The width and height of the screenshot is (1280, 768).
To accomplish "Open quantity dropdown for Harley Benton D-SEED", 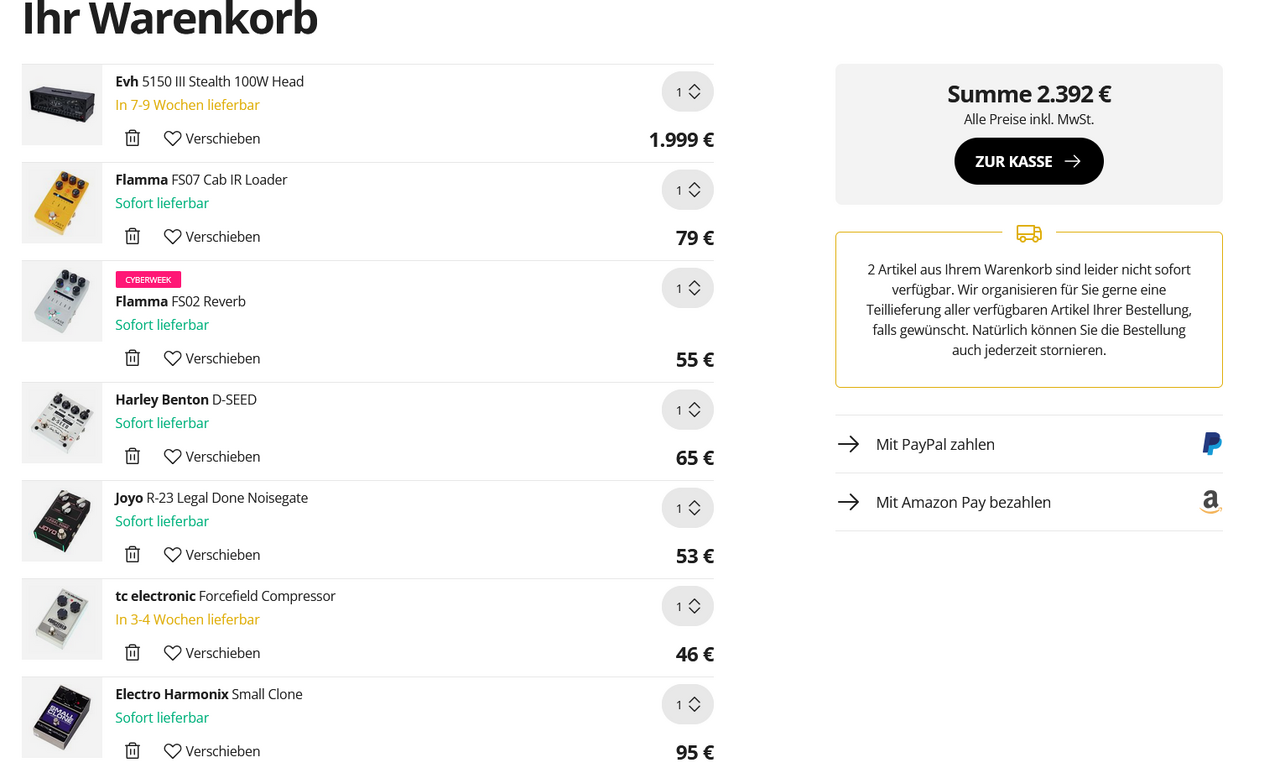I will (x=688, y=410).
